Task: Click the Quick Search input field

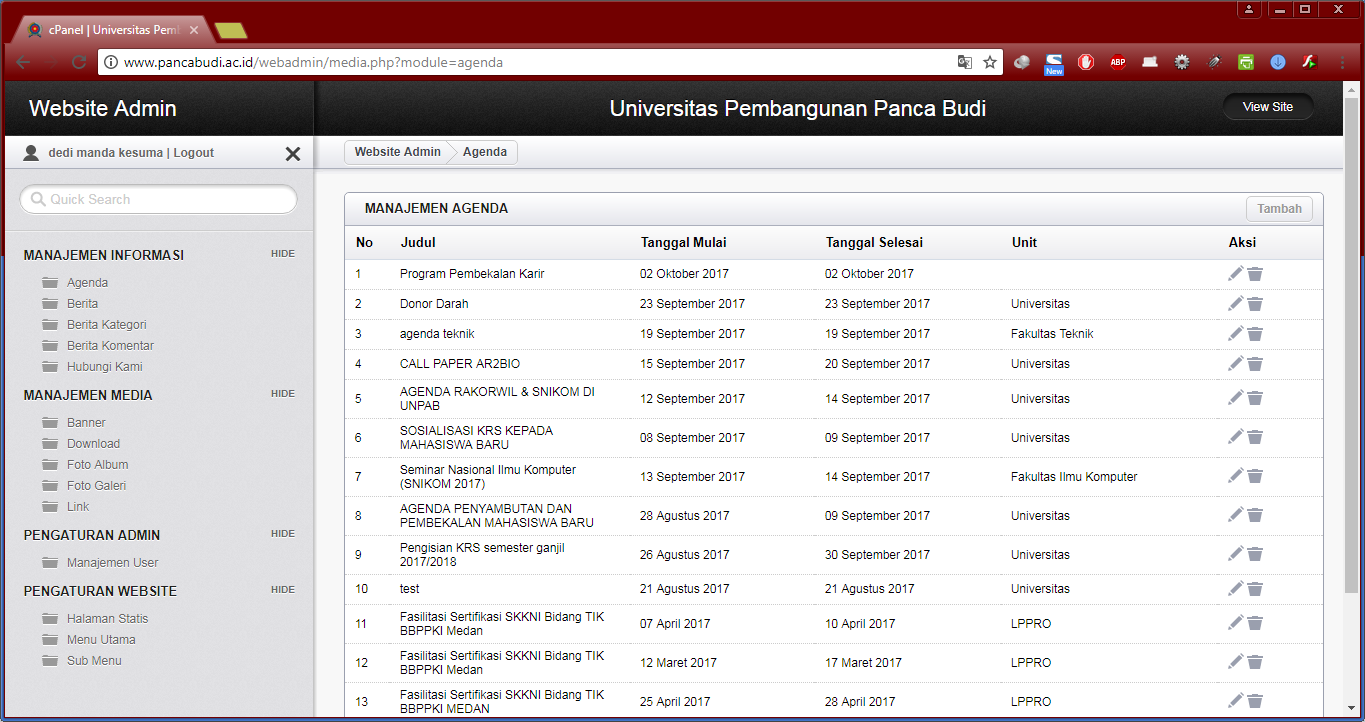Action: coord(160,200)
